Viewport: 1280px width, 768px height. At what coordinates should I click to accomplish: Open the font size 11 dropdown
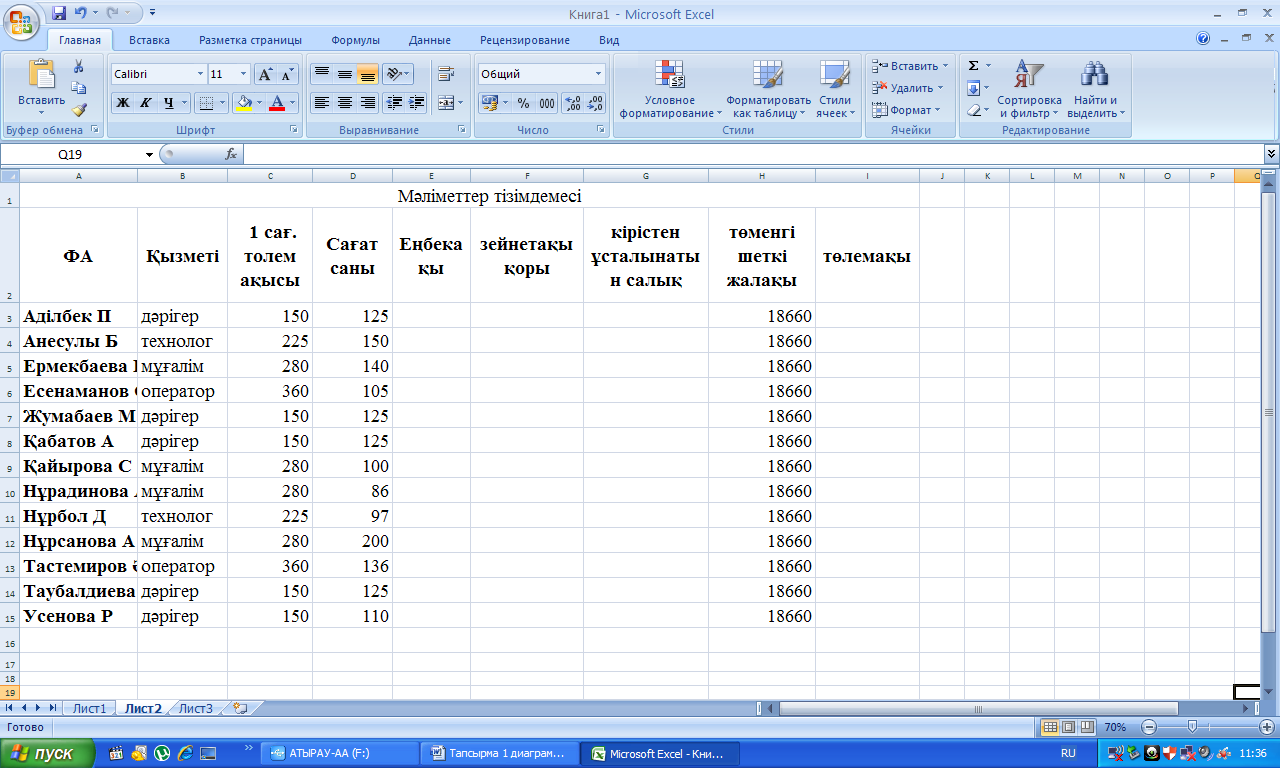point(243,74)
